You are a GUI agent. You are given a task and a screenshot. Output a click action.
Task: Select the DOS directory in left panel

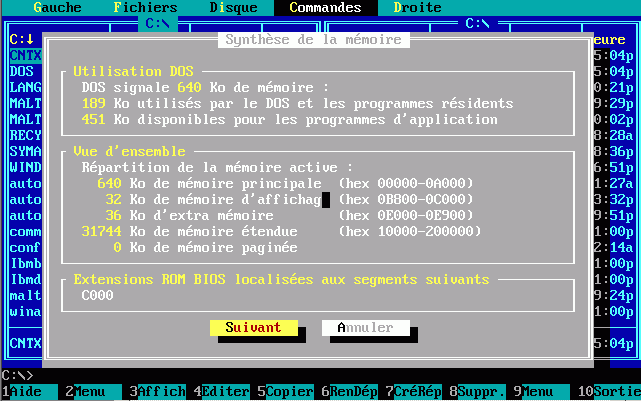[x=22, y=72]
